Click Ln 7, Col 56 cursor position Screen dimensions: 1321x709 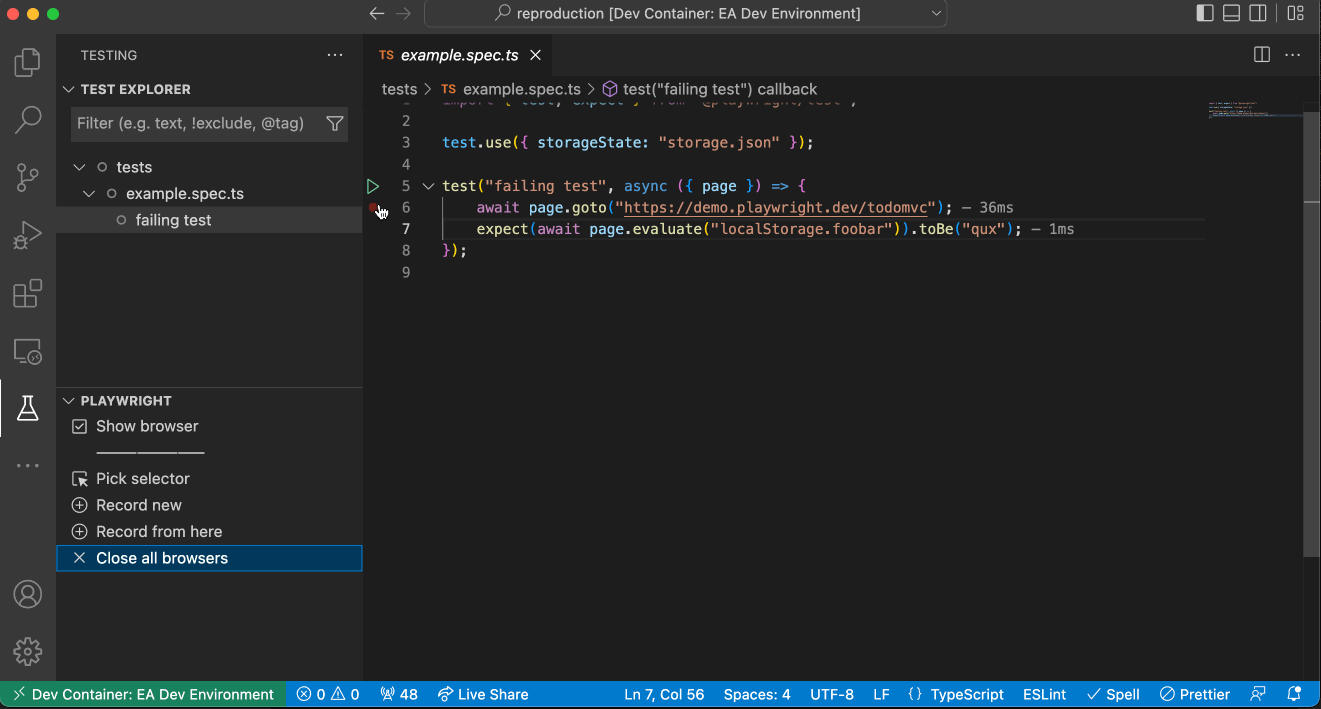click(664, 694)
